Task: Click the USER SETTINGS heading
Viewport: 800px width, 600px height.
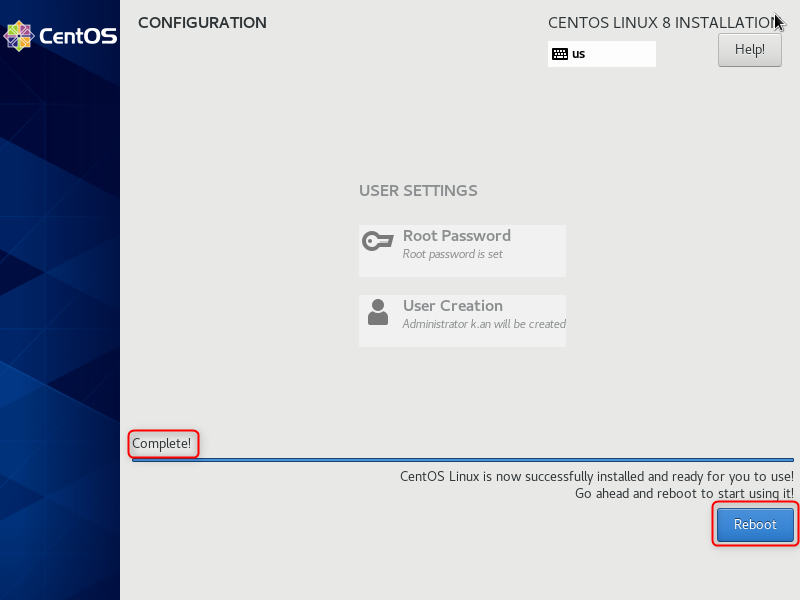Action: point(418,191)
